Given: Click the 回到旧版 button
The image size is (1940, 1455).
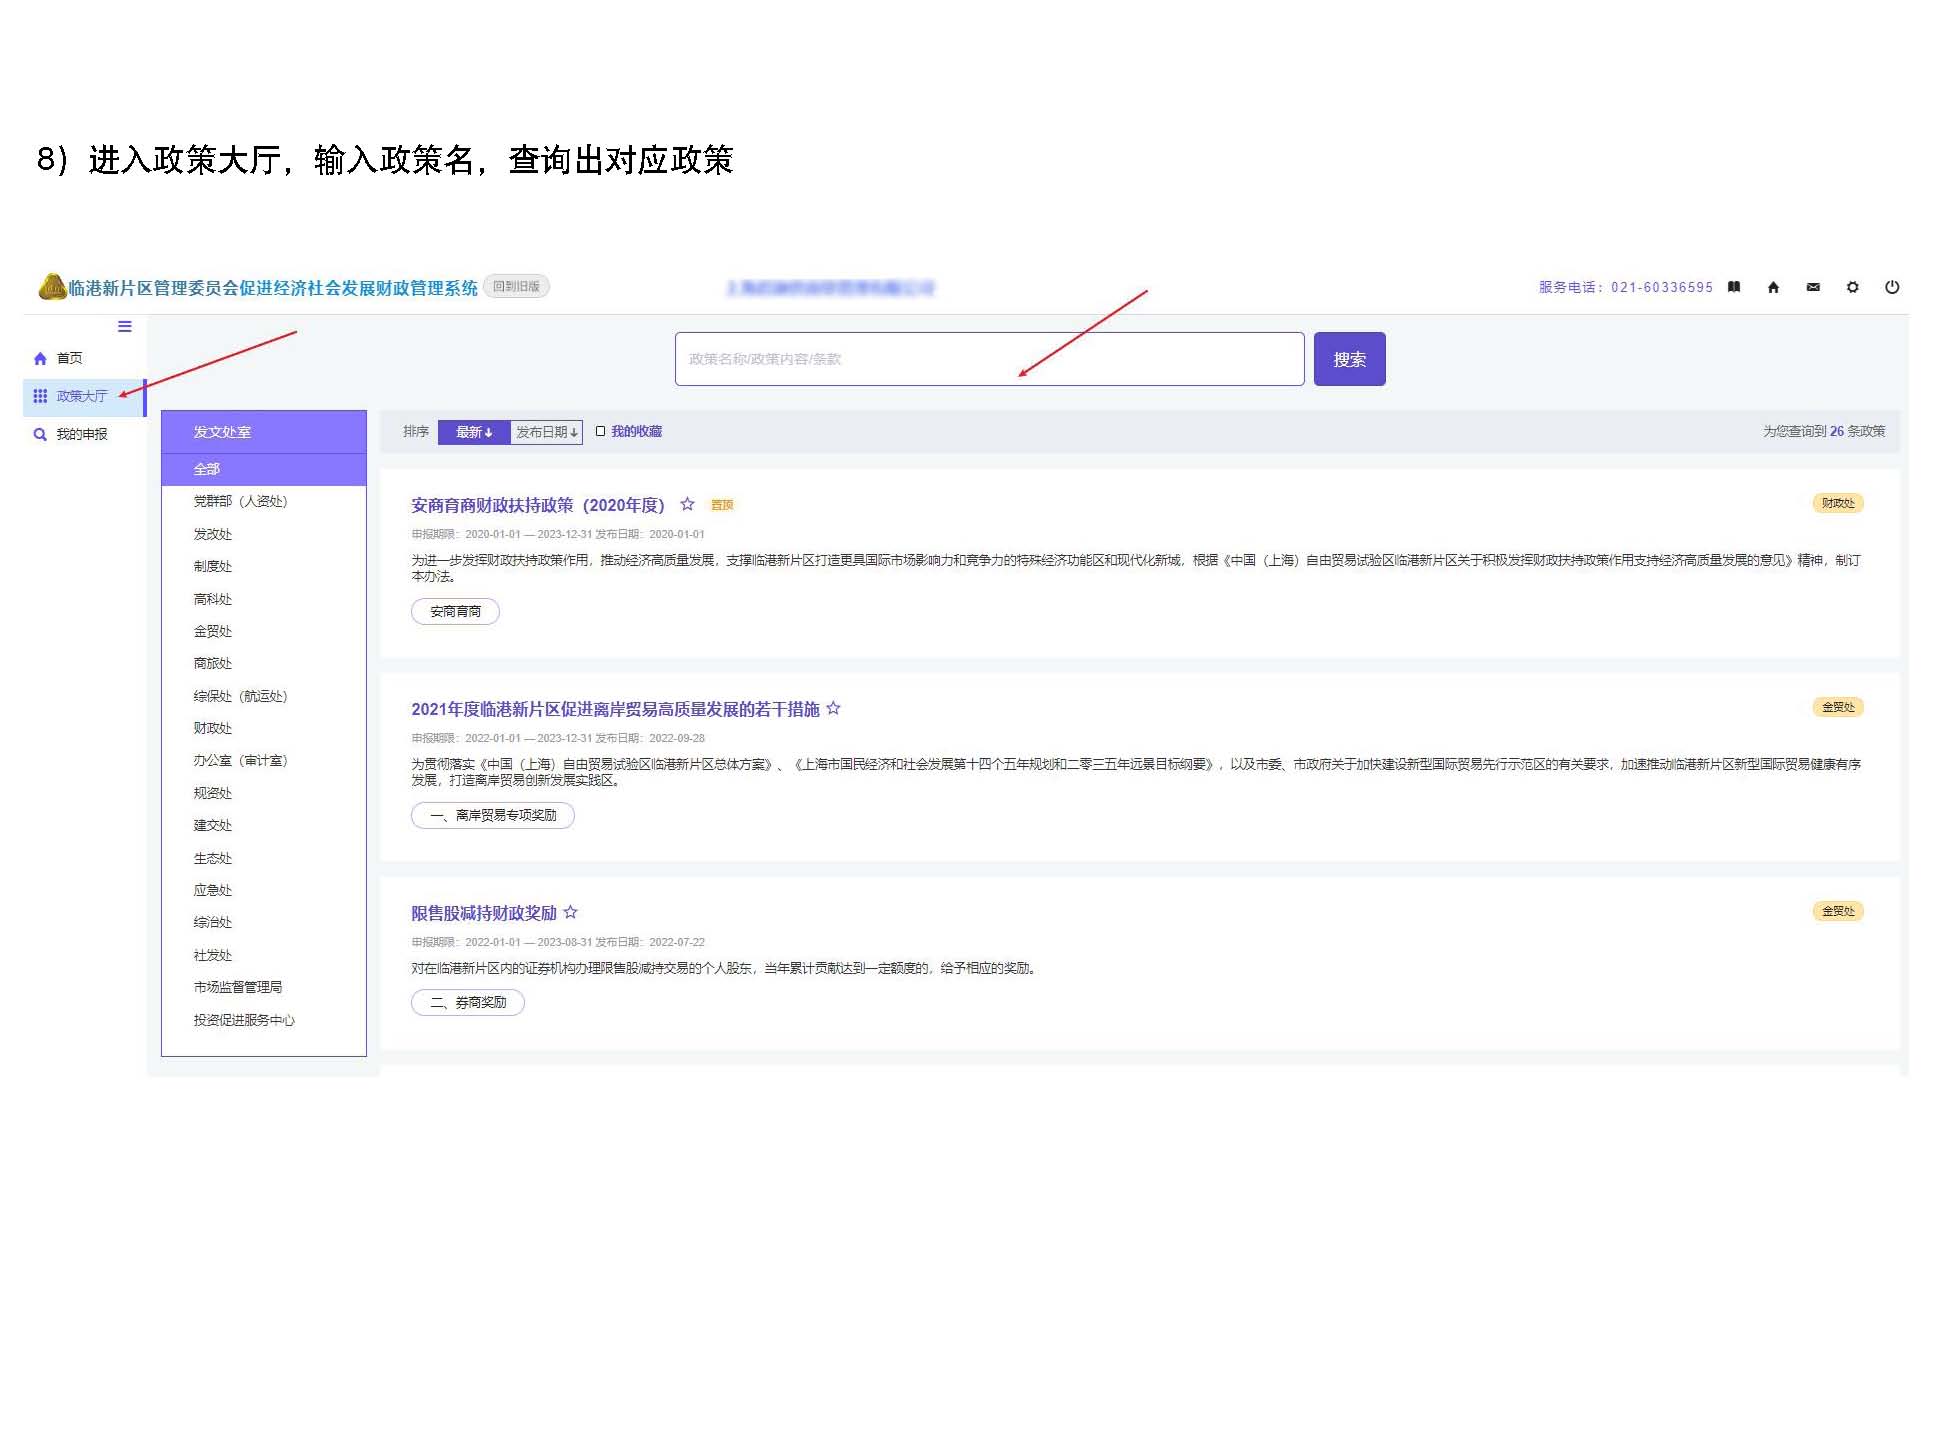Looking at the screenshot, I should pyautogui.click(x=516, y=286).
